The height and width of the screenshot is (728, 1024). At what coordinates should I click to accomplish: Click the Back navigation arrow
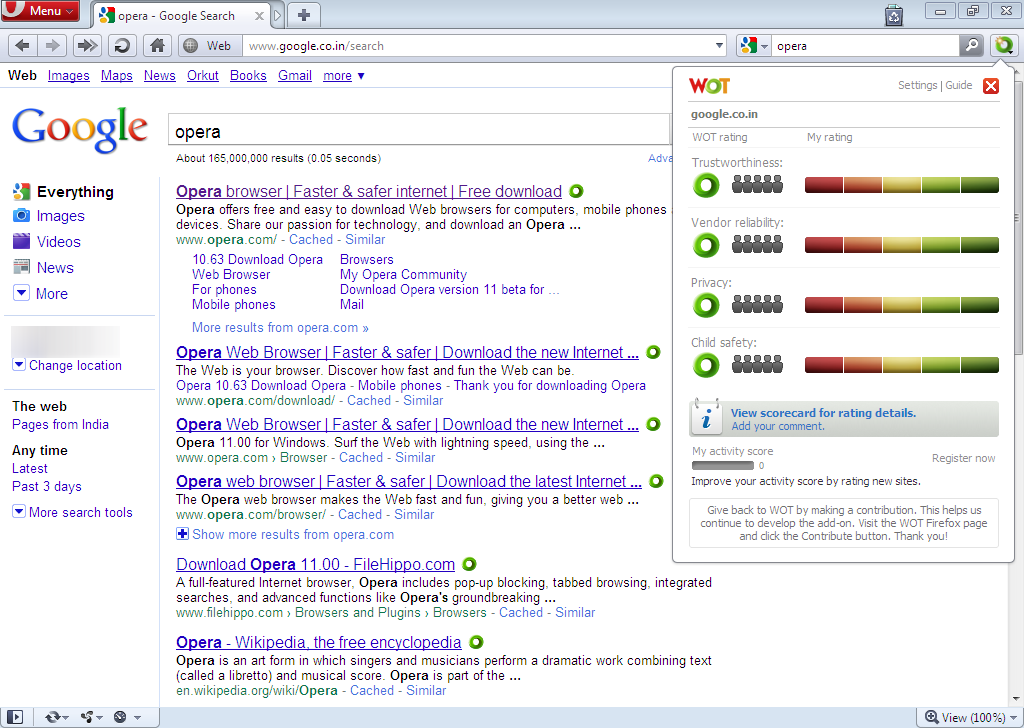(23, 45)
